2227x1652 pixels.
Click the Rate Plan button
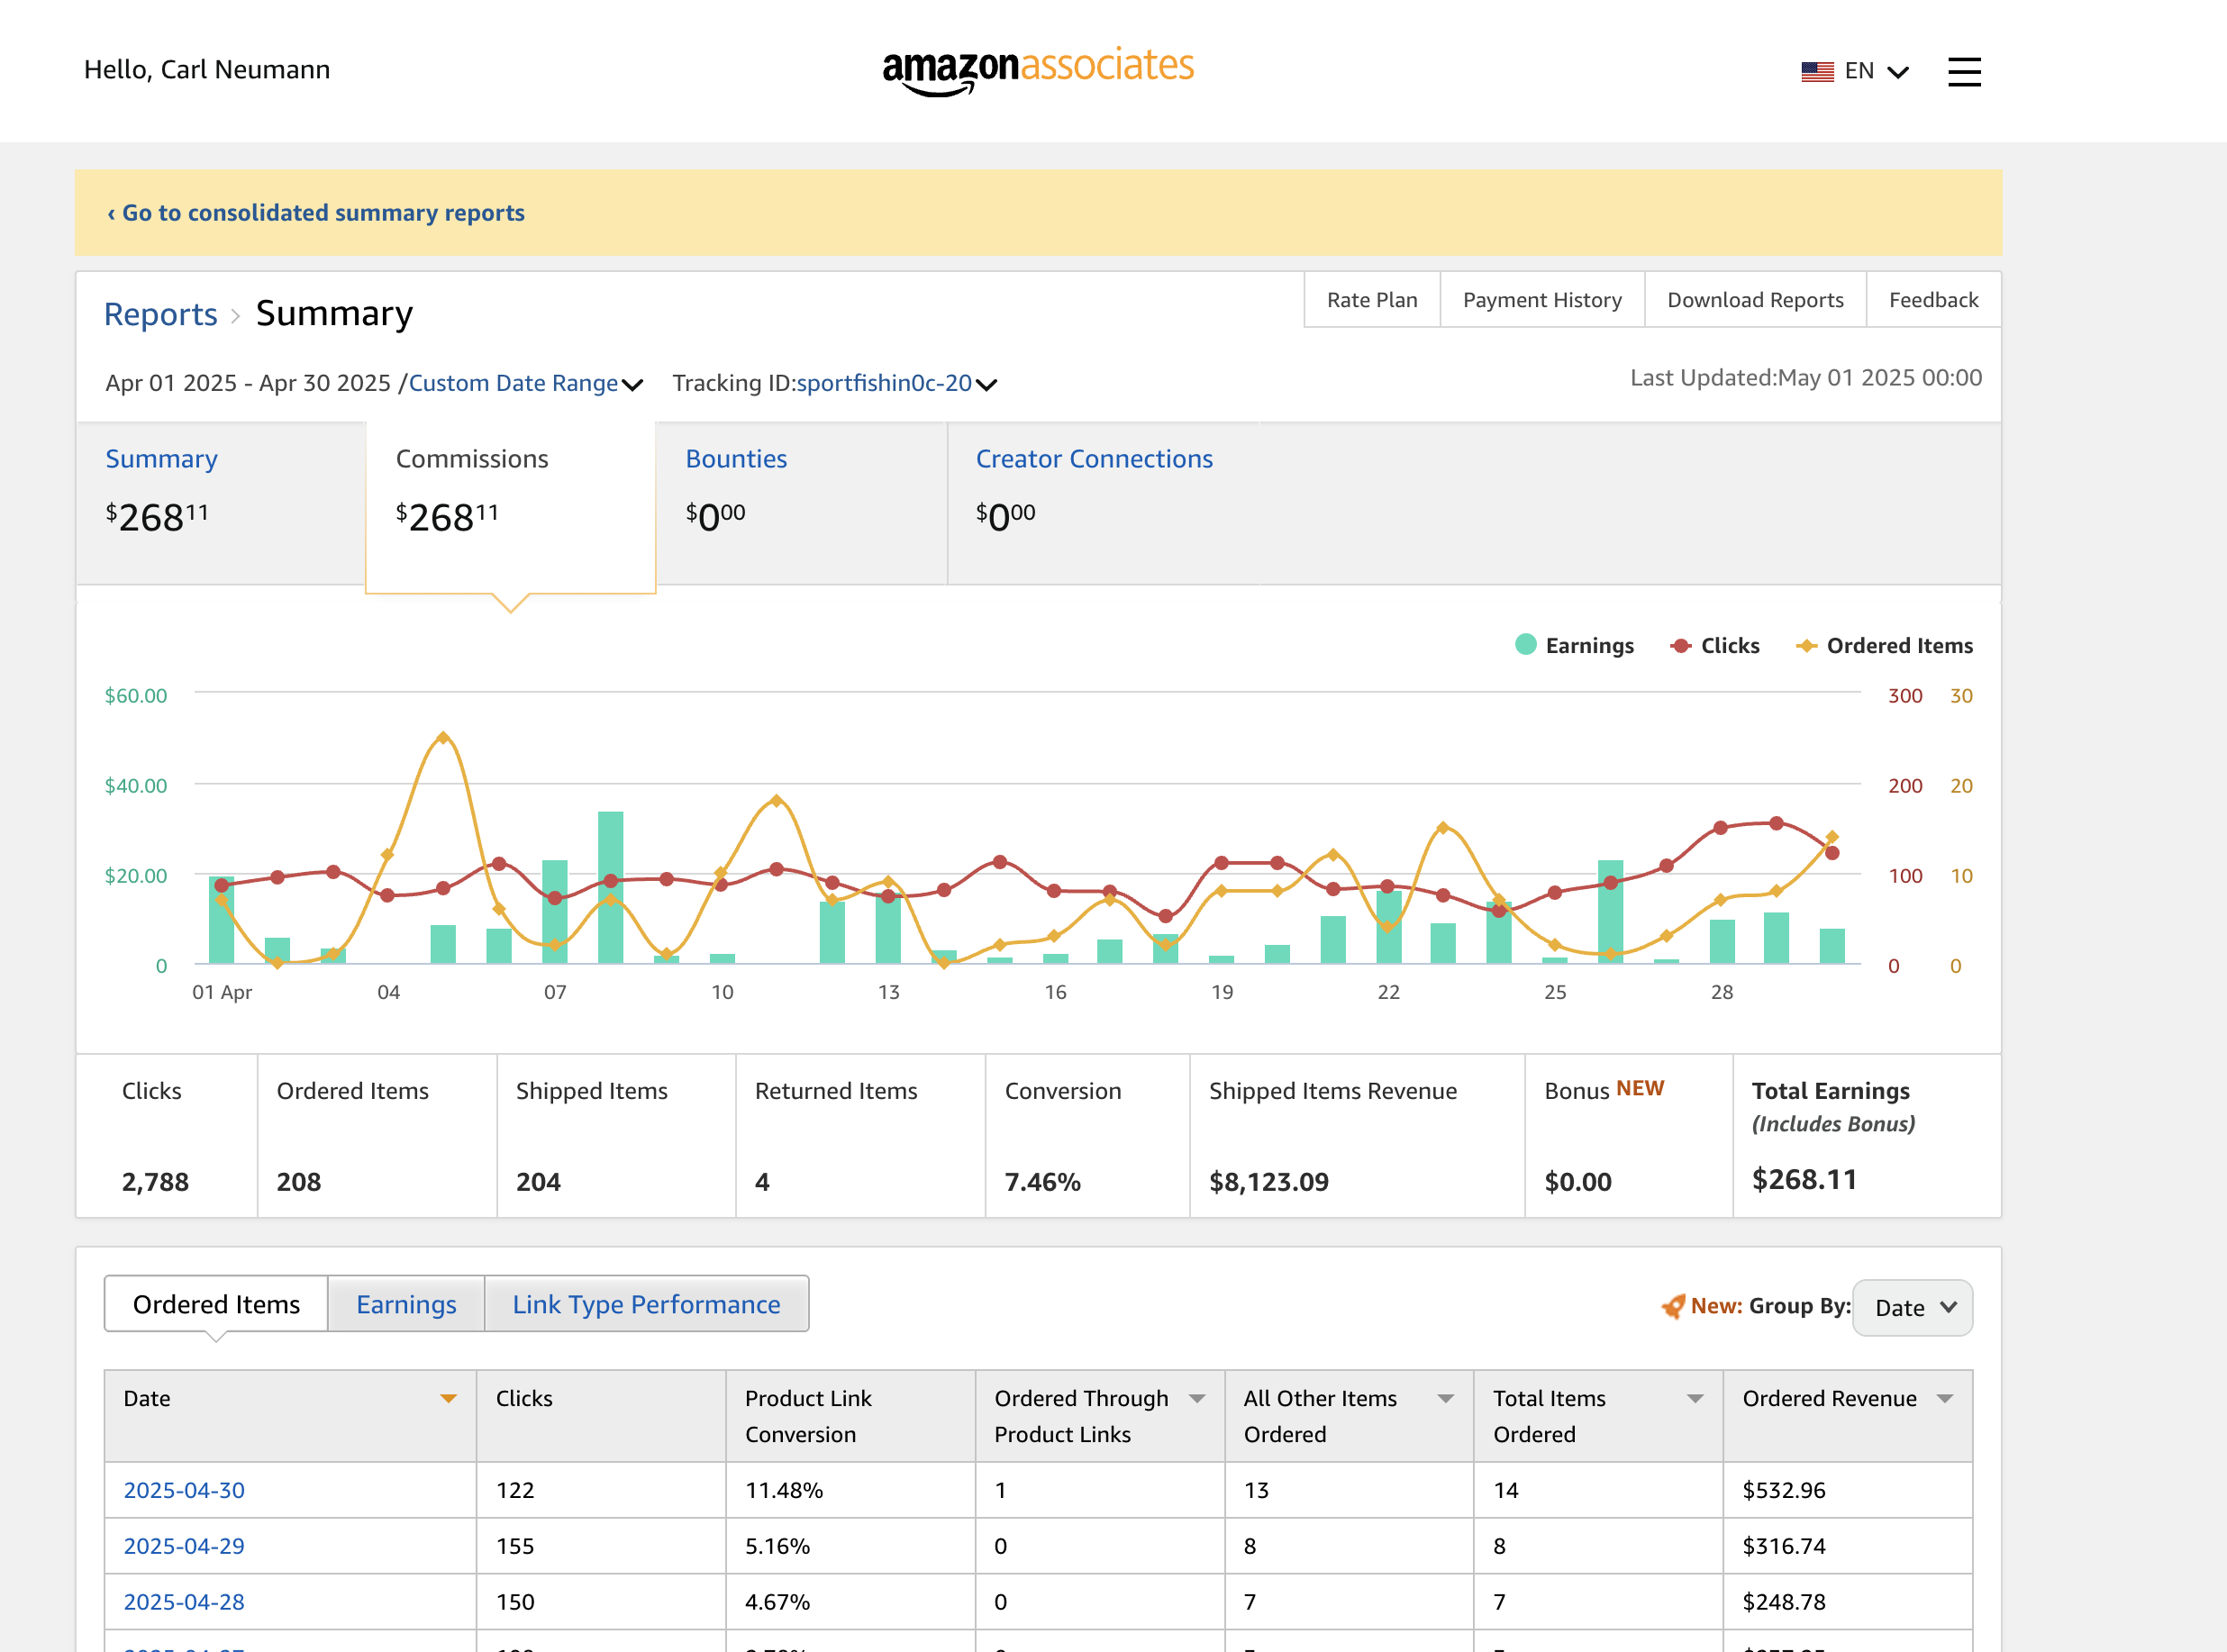[1372, 300]
